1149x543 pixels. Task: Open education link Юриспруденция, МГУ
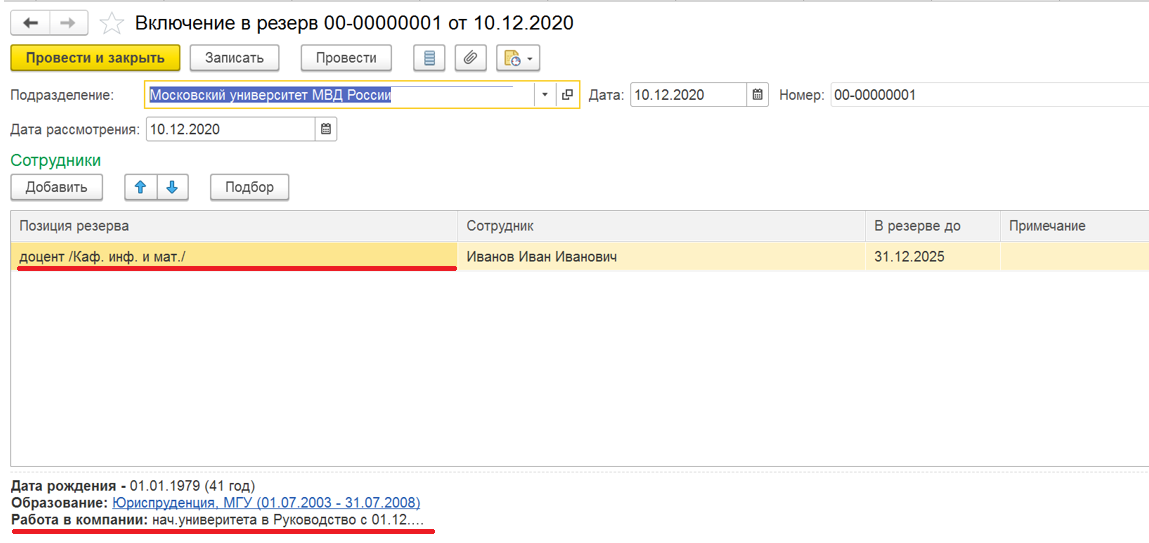pos(266,503)
